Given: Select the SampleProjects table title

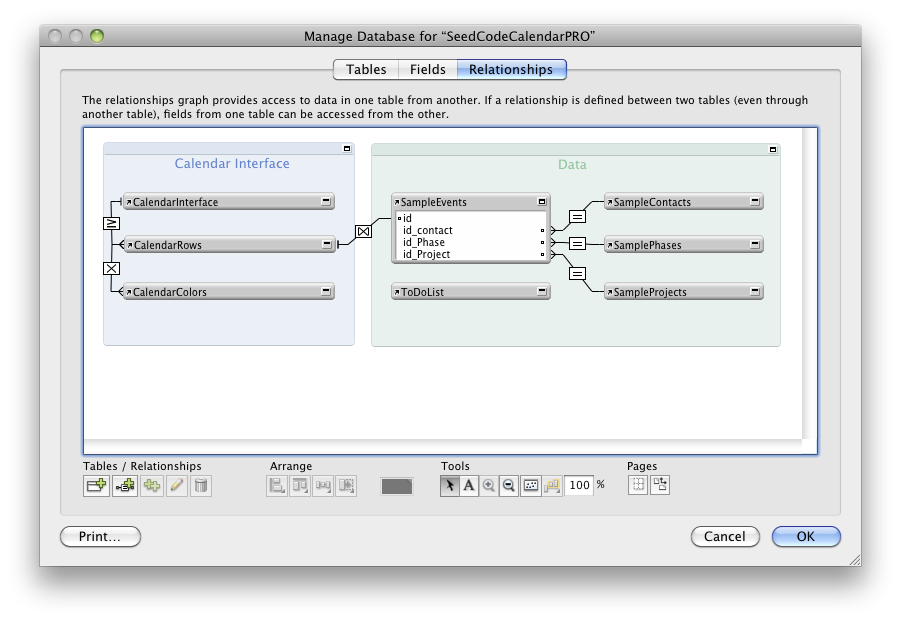Looking at the screenshot, I should (650, 292).
